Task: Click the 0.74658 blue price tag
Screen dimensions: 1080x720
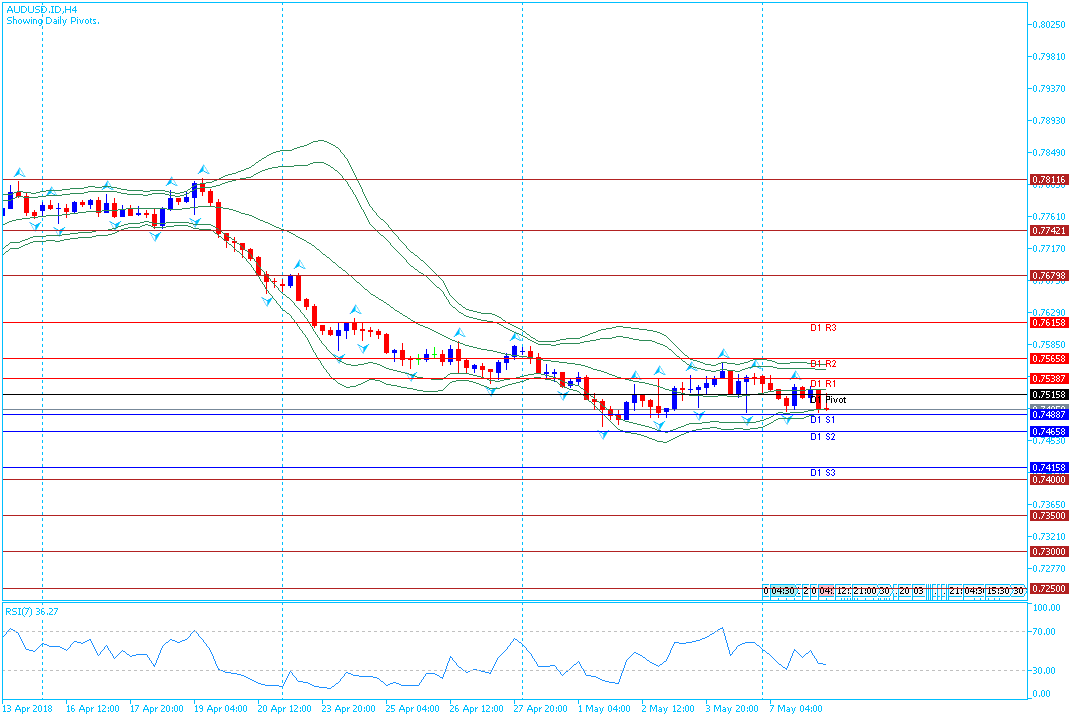Action: (1048, 431)
